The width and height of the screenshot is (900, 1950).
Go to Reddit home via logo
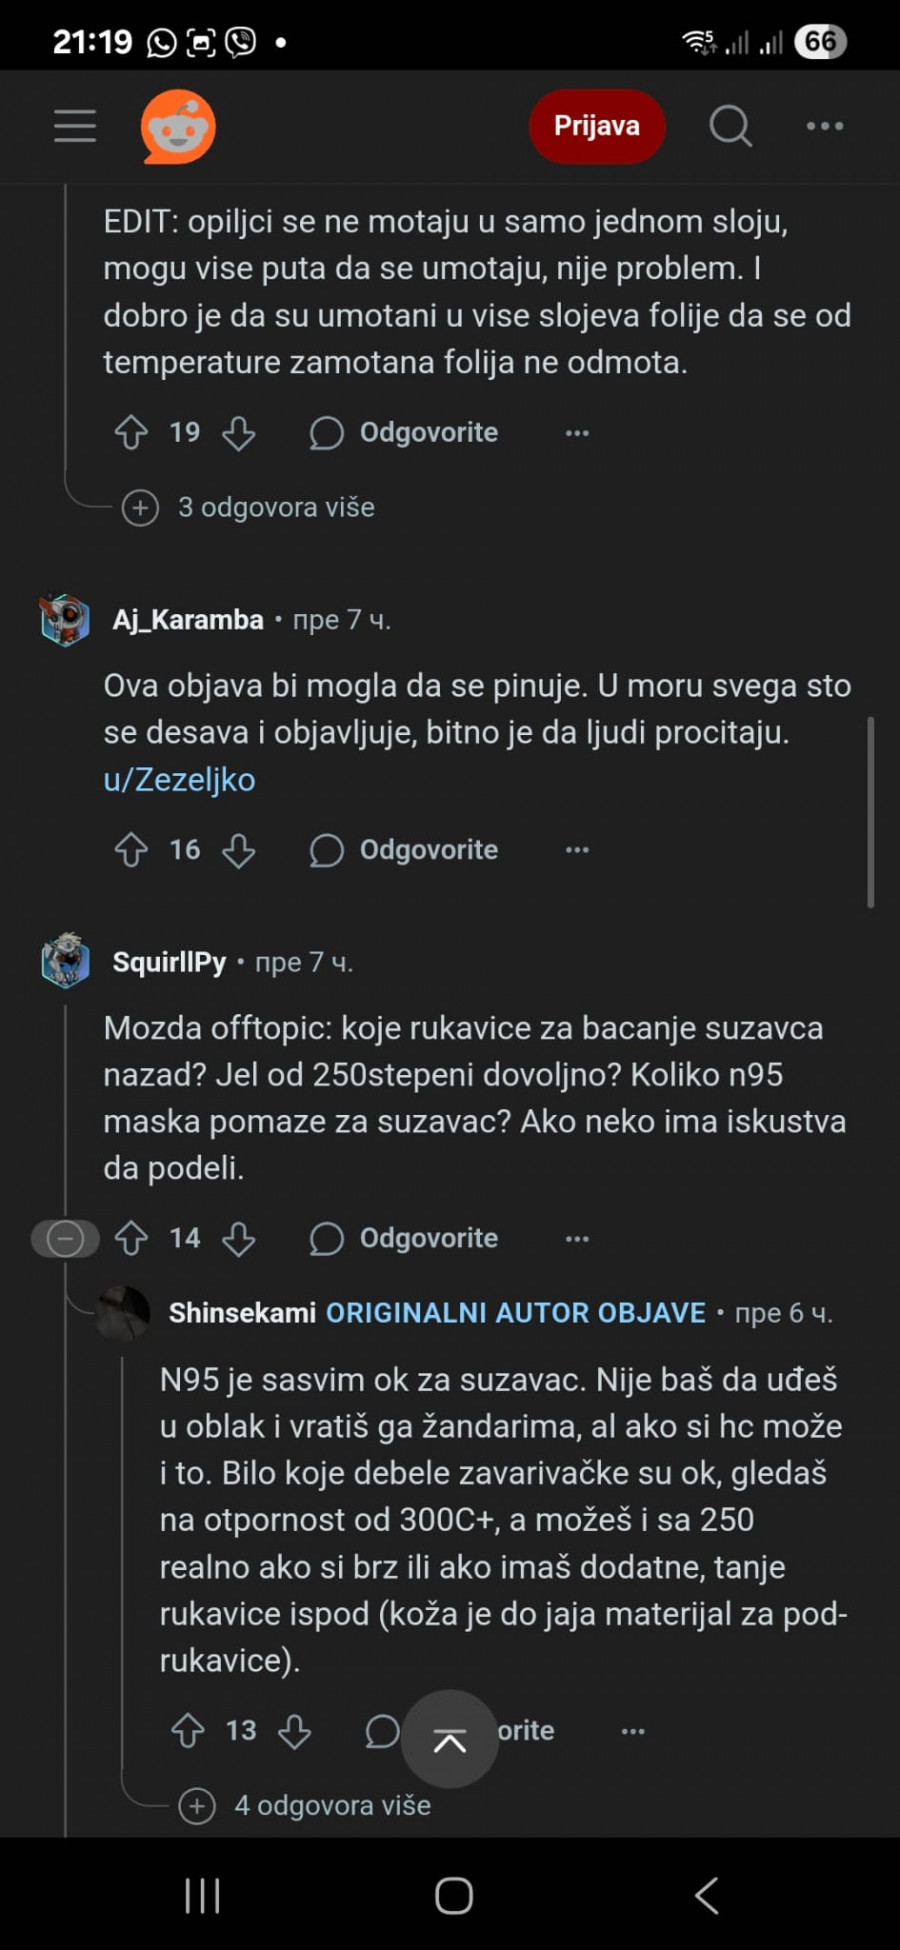178,127
